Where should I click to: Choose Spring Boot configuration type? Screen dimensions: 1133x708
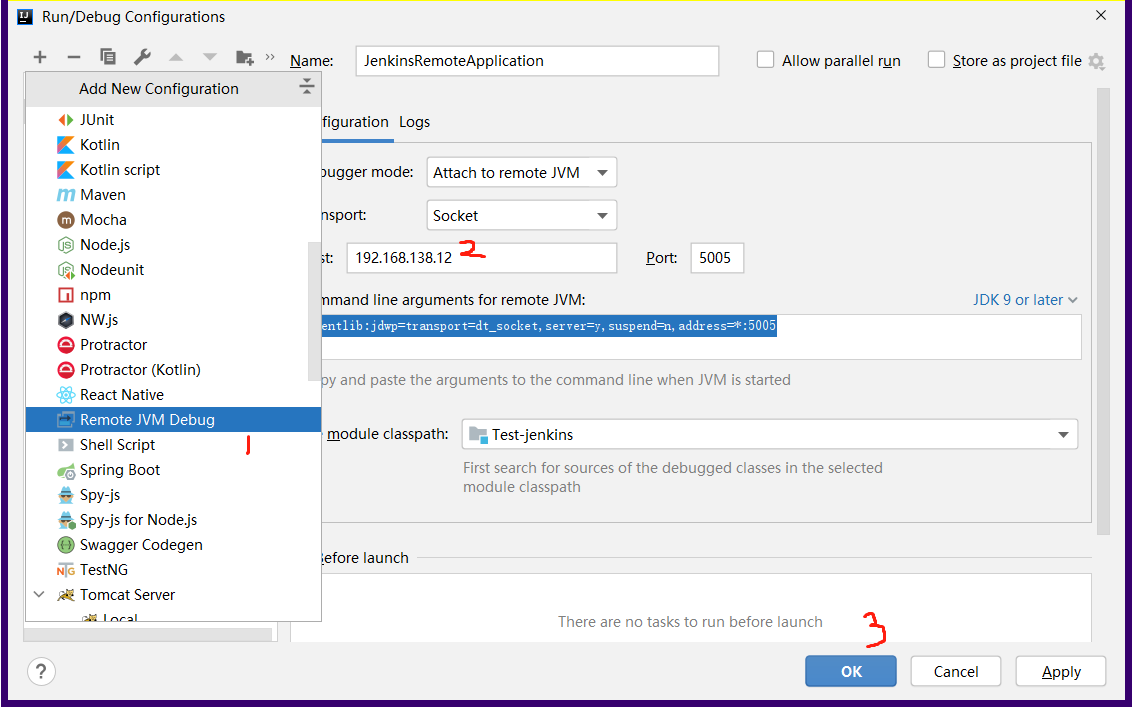click(173, 470)
